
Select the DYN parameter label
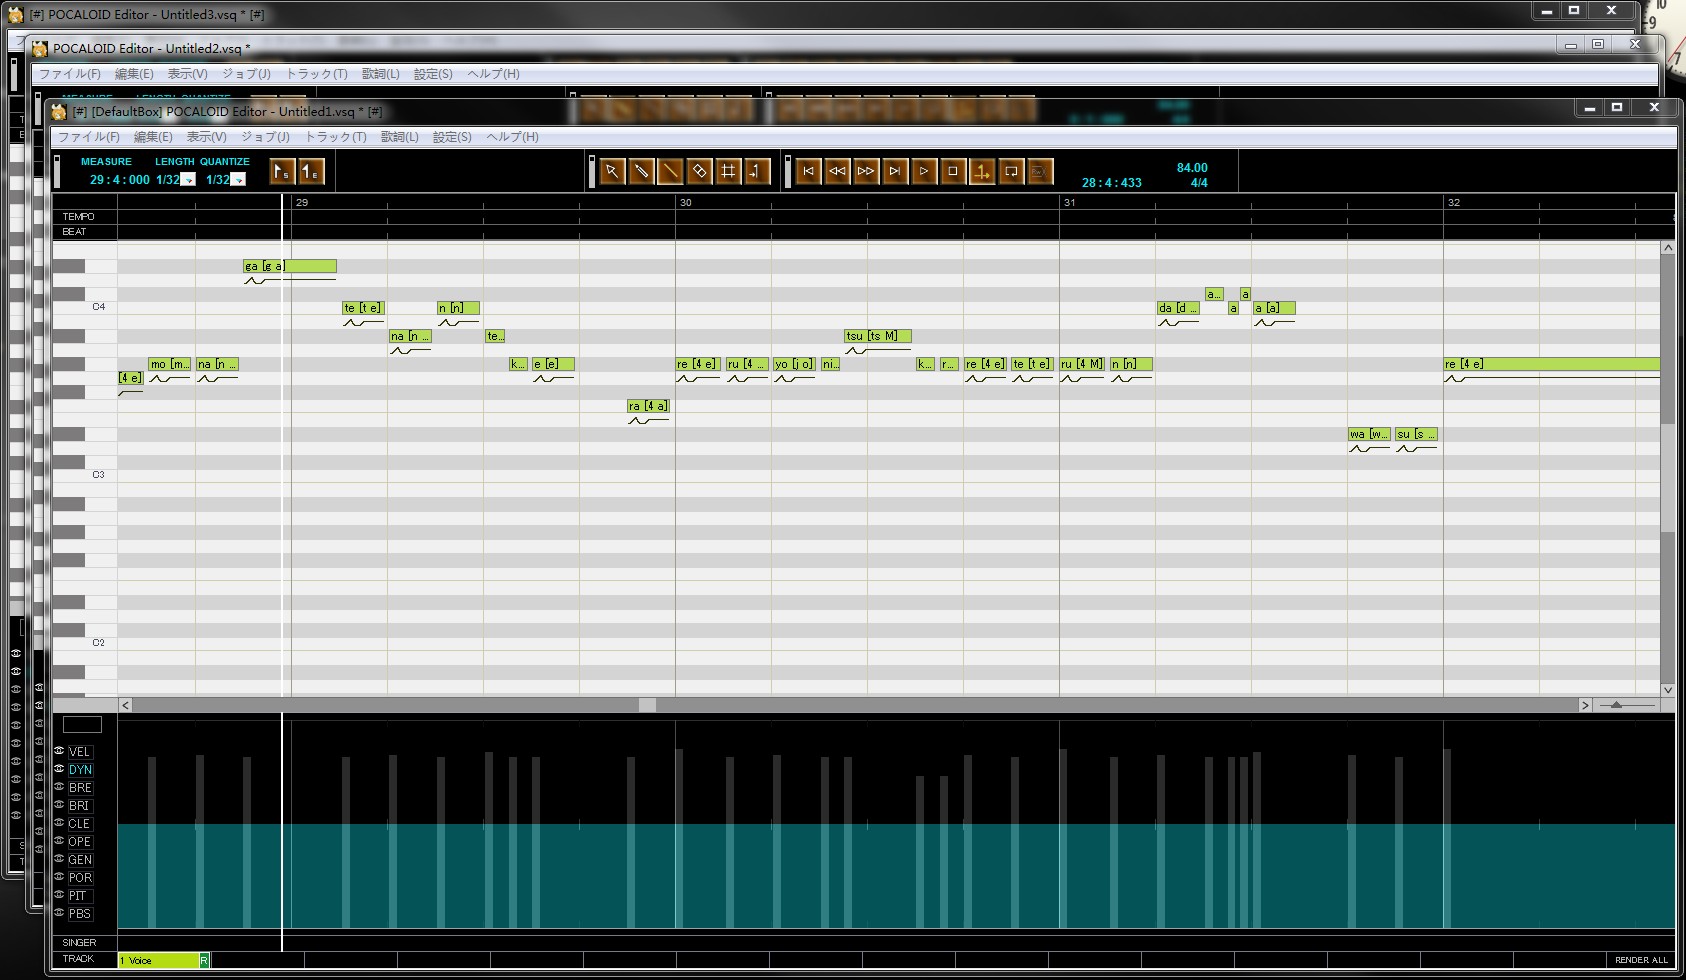pos(80,770)
